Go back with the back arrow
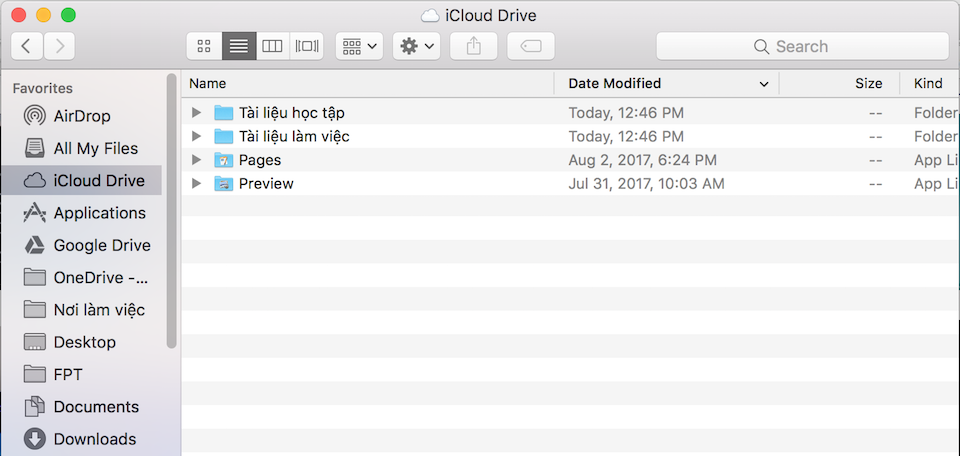The width and height of the screenshot is (960, 456). (26, 46)
